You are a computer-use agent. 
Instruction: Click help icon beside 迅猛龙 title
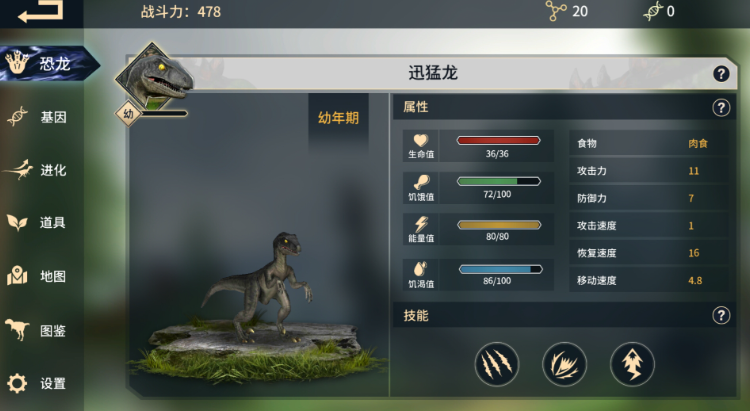point(721,74)
